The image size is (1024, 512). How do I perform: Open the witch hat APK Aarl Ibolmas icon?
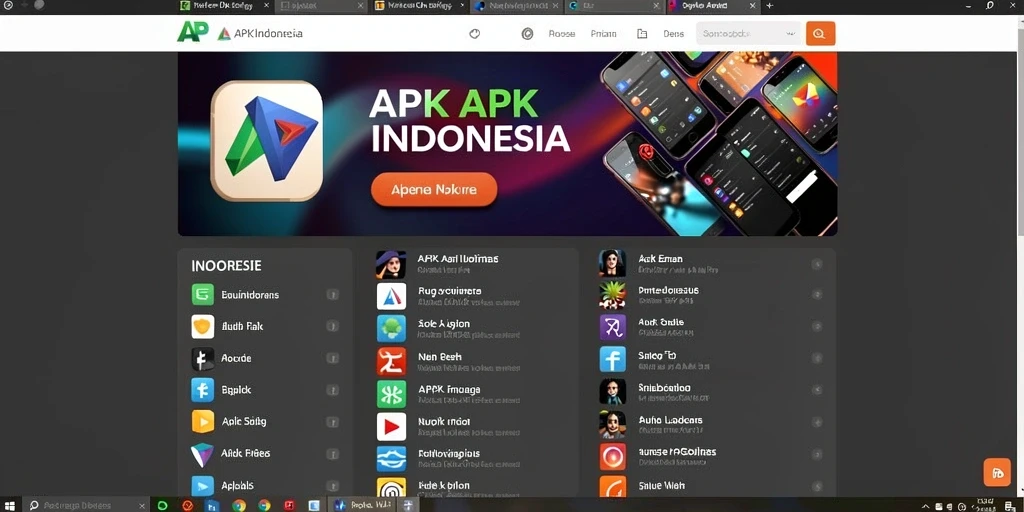tap(391, 264)
